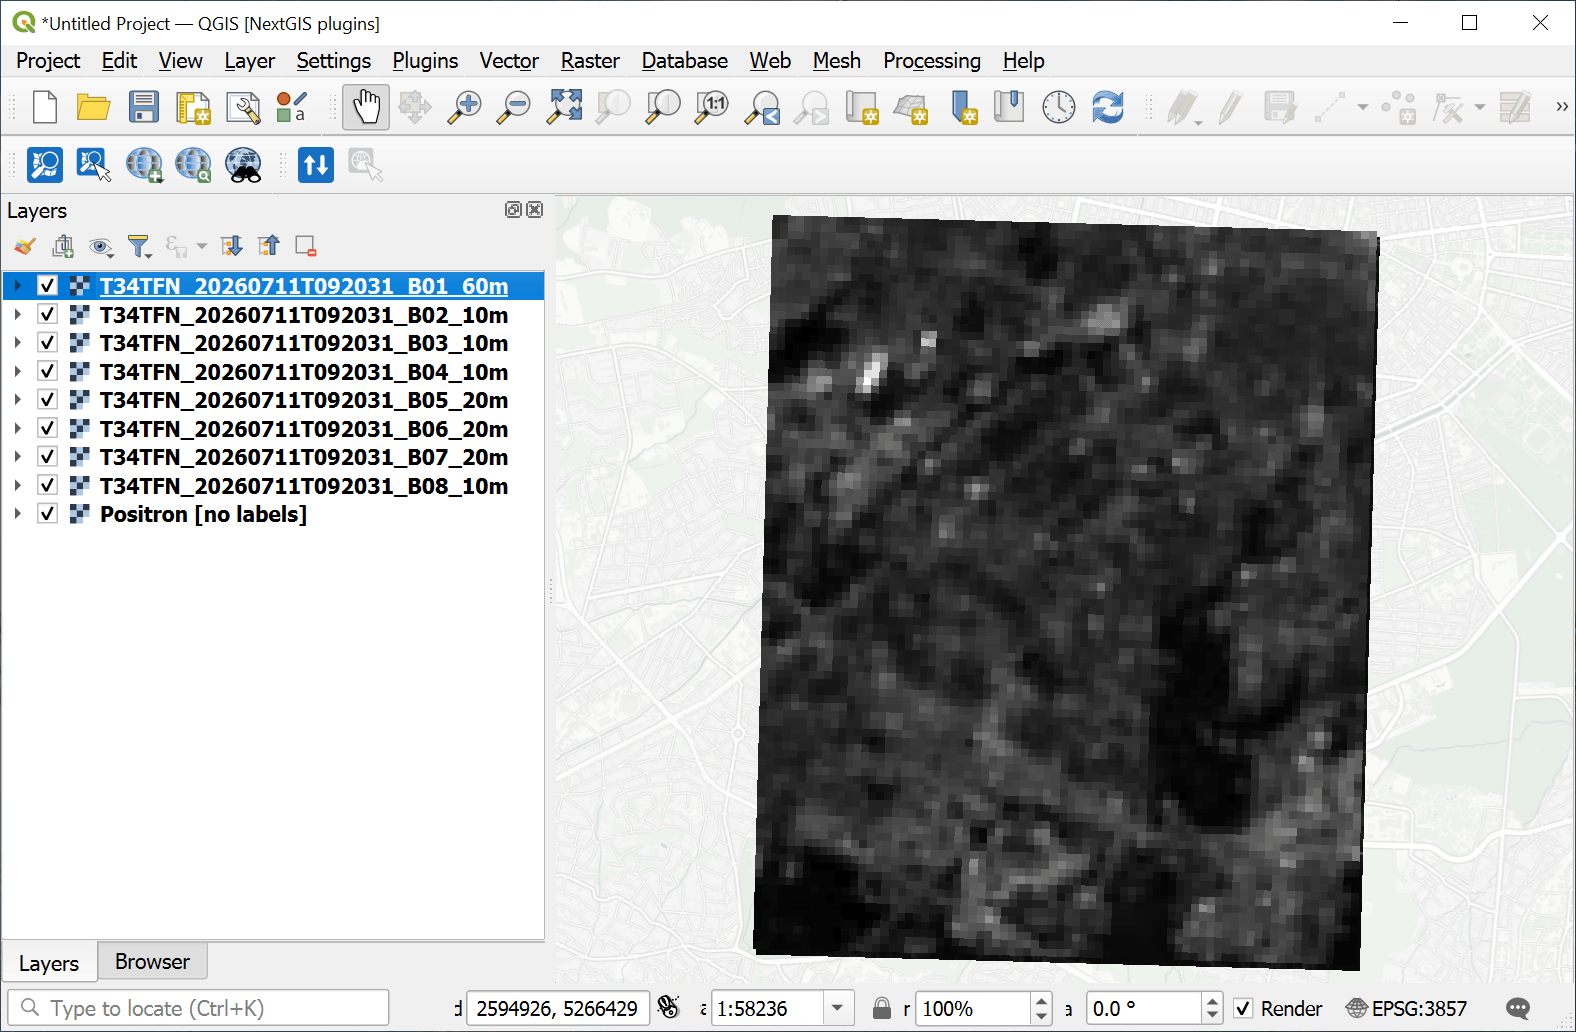Open project with the folder icon

click(x=94, y=107)
